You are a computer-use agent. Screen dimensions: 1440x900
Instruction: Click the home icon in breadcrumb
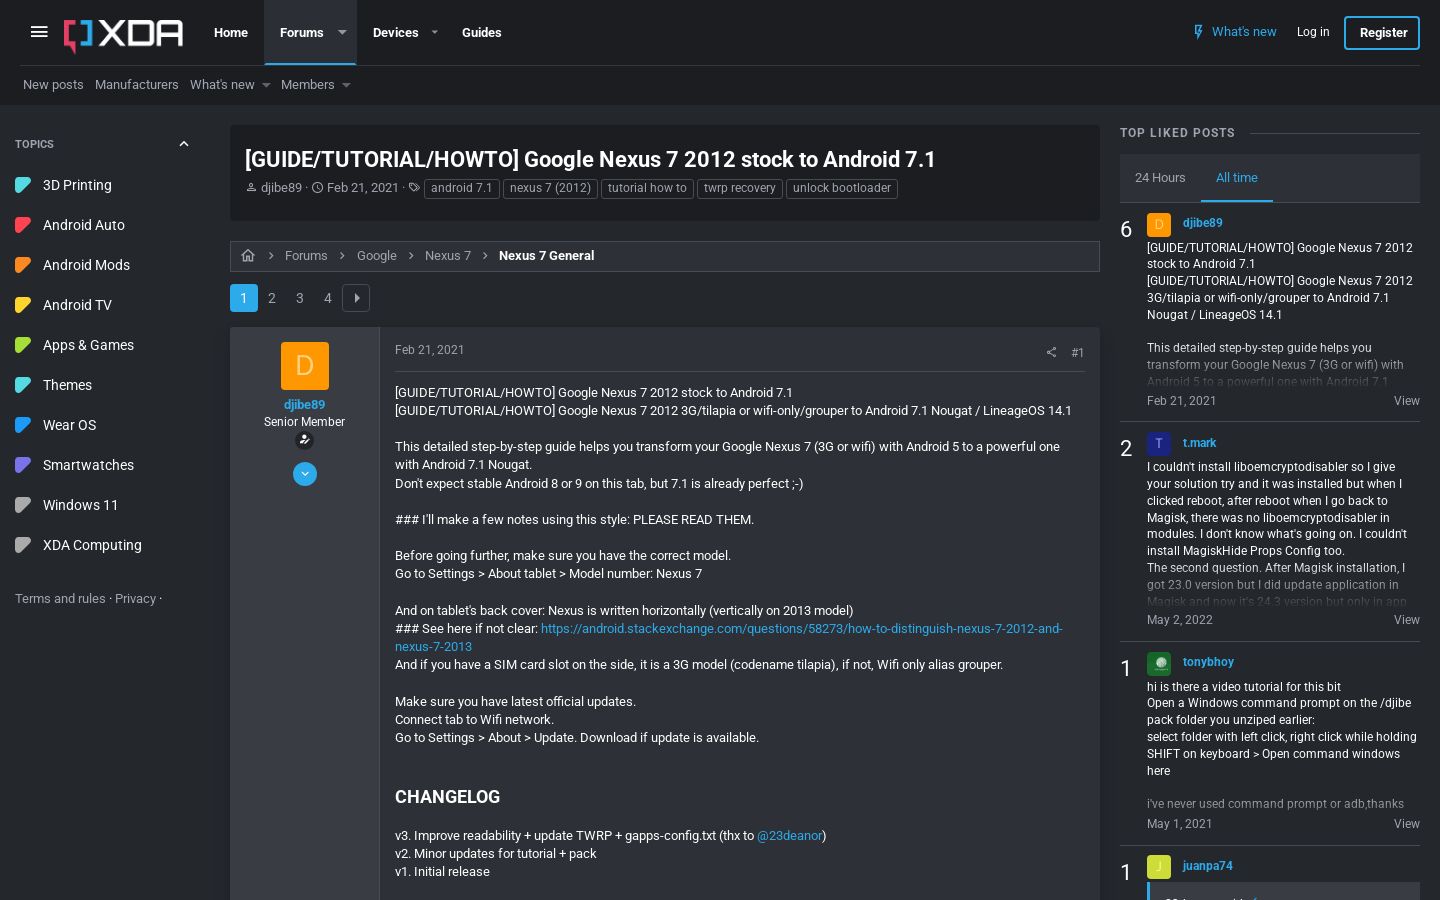click(248, 256)
